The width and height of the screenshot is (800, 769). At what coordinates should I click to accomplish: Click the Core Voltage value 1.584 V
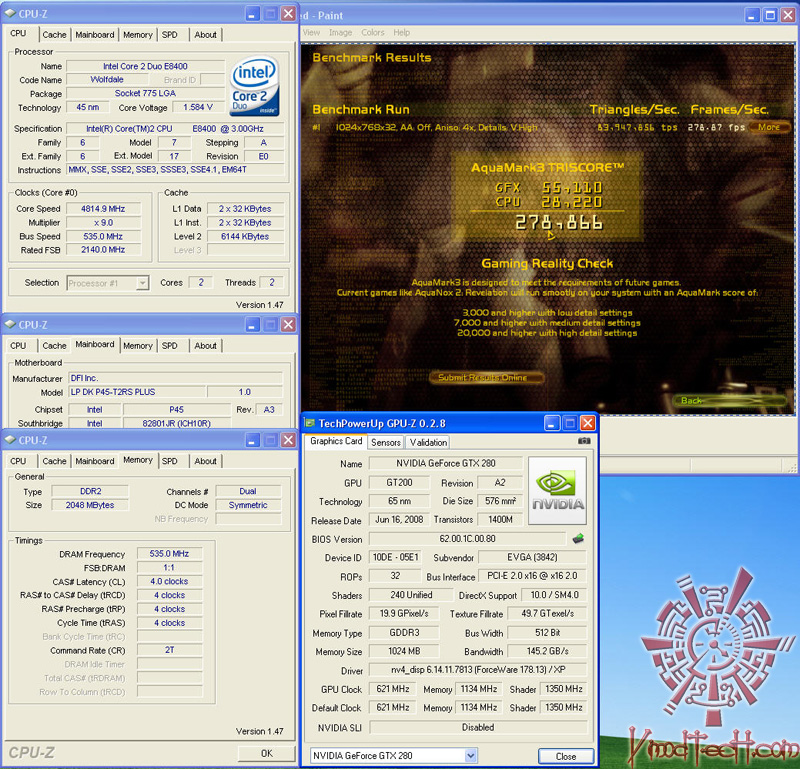tap(198, 107)
